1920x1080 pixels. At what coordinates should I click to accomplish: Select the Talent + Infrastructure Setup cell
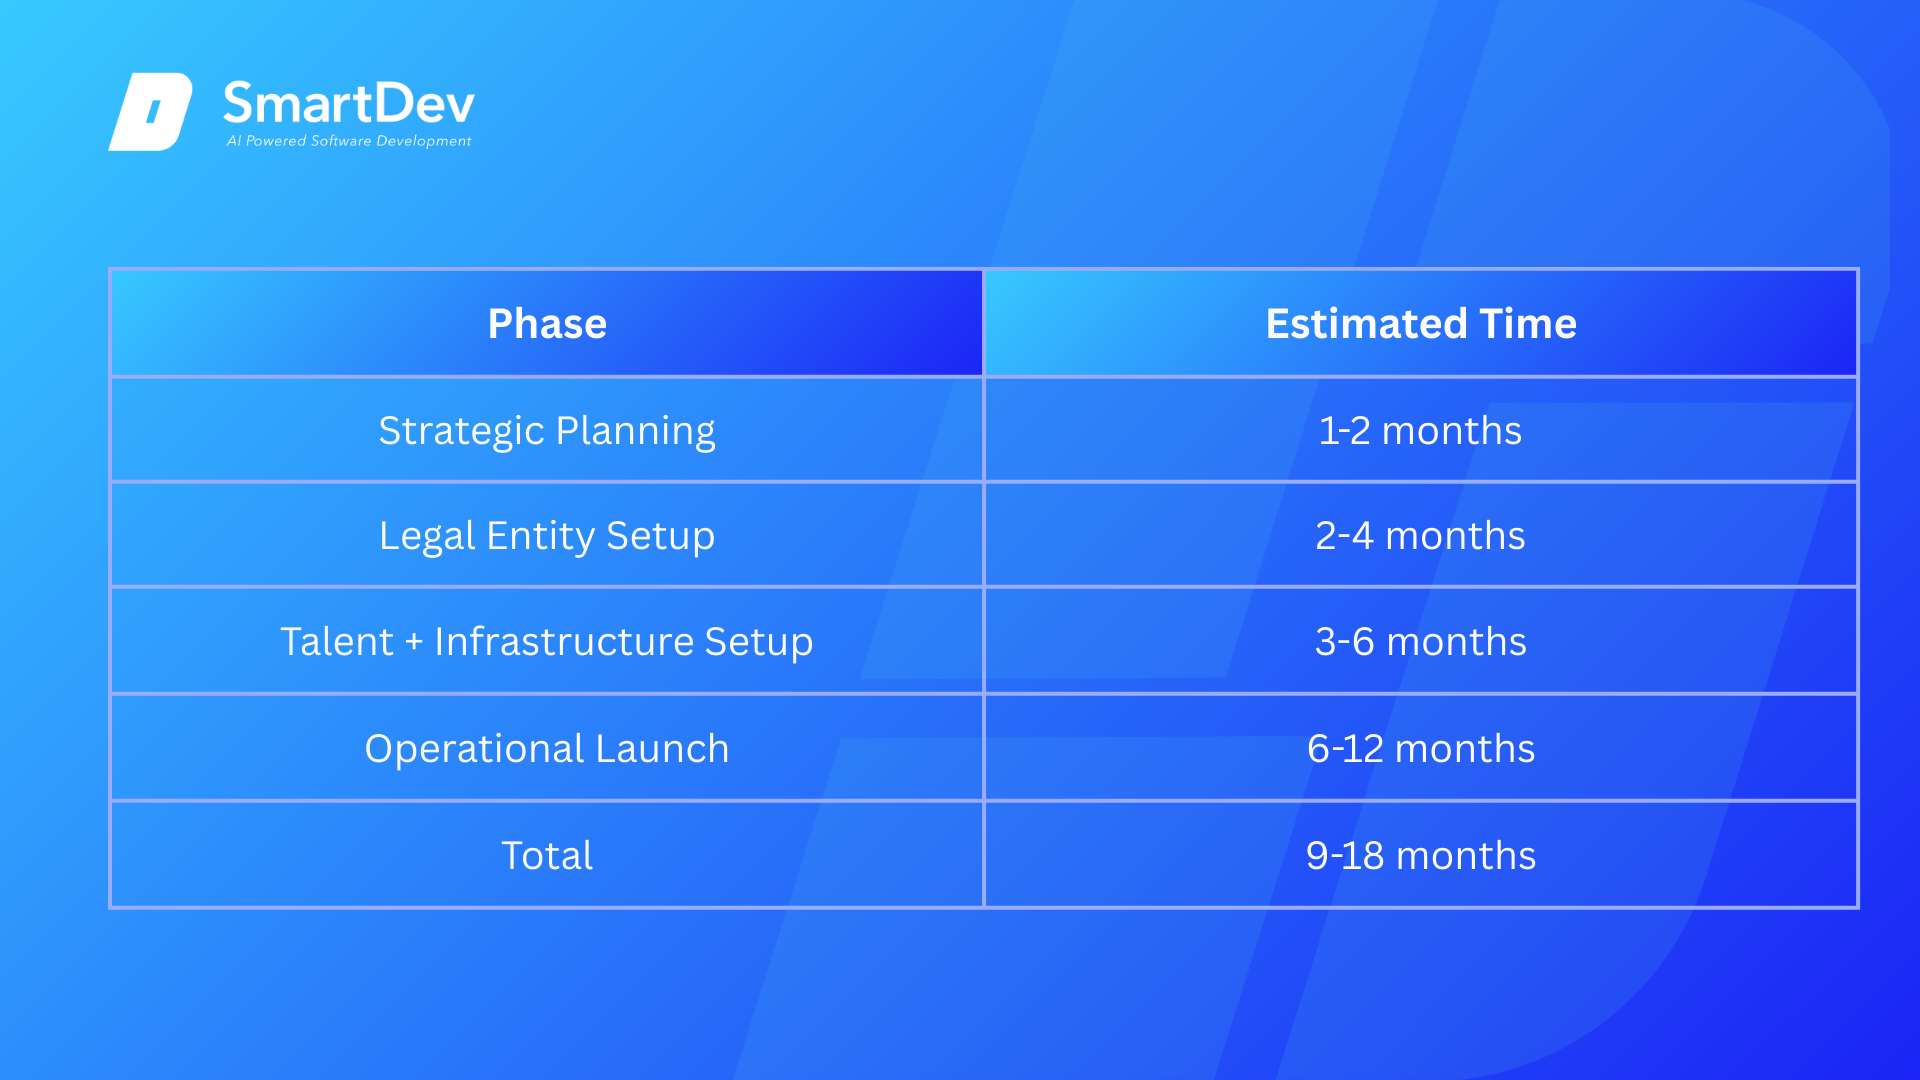click(547, 641)
